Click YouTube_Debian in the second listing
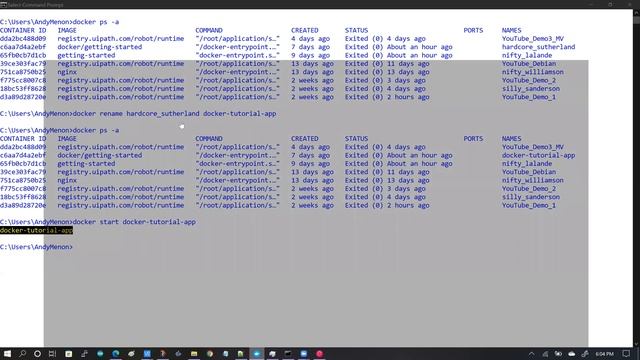This screenshot has height=360, width=640. click(529, 172)
